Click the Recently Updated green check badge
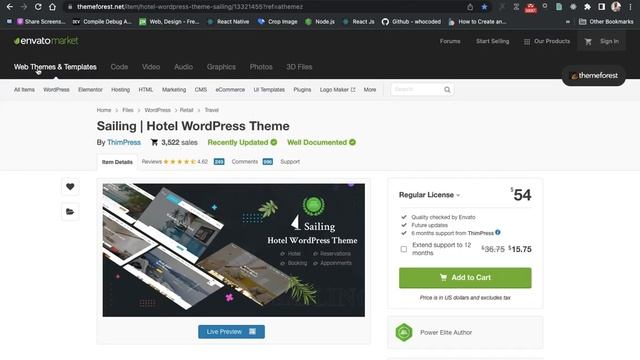The height and width of the screenshot is (360, 640). pos(274,142)
